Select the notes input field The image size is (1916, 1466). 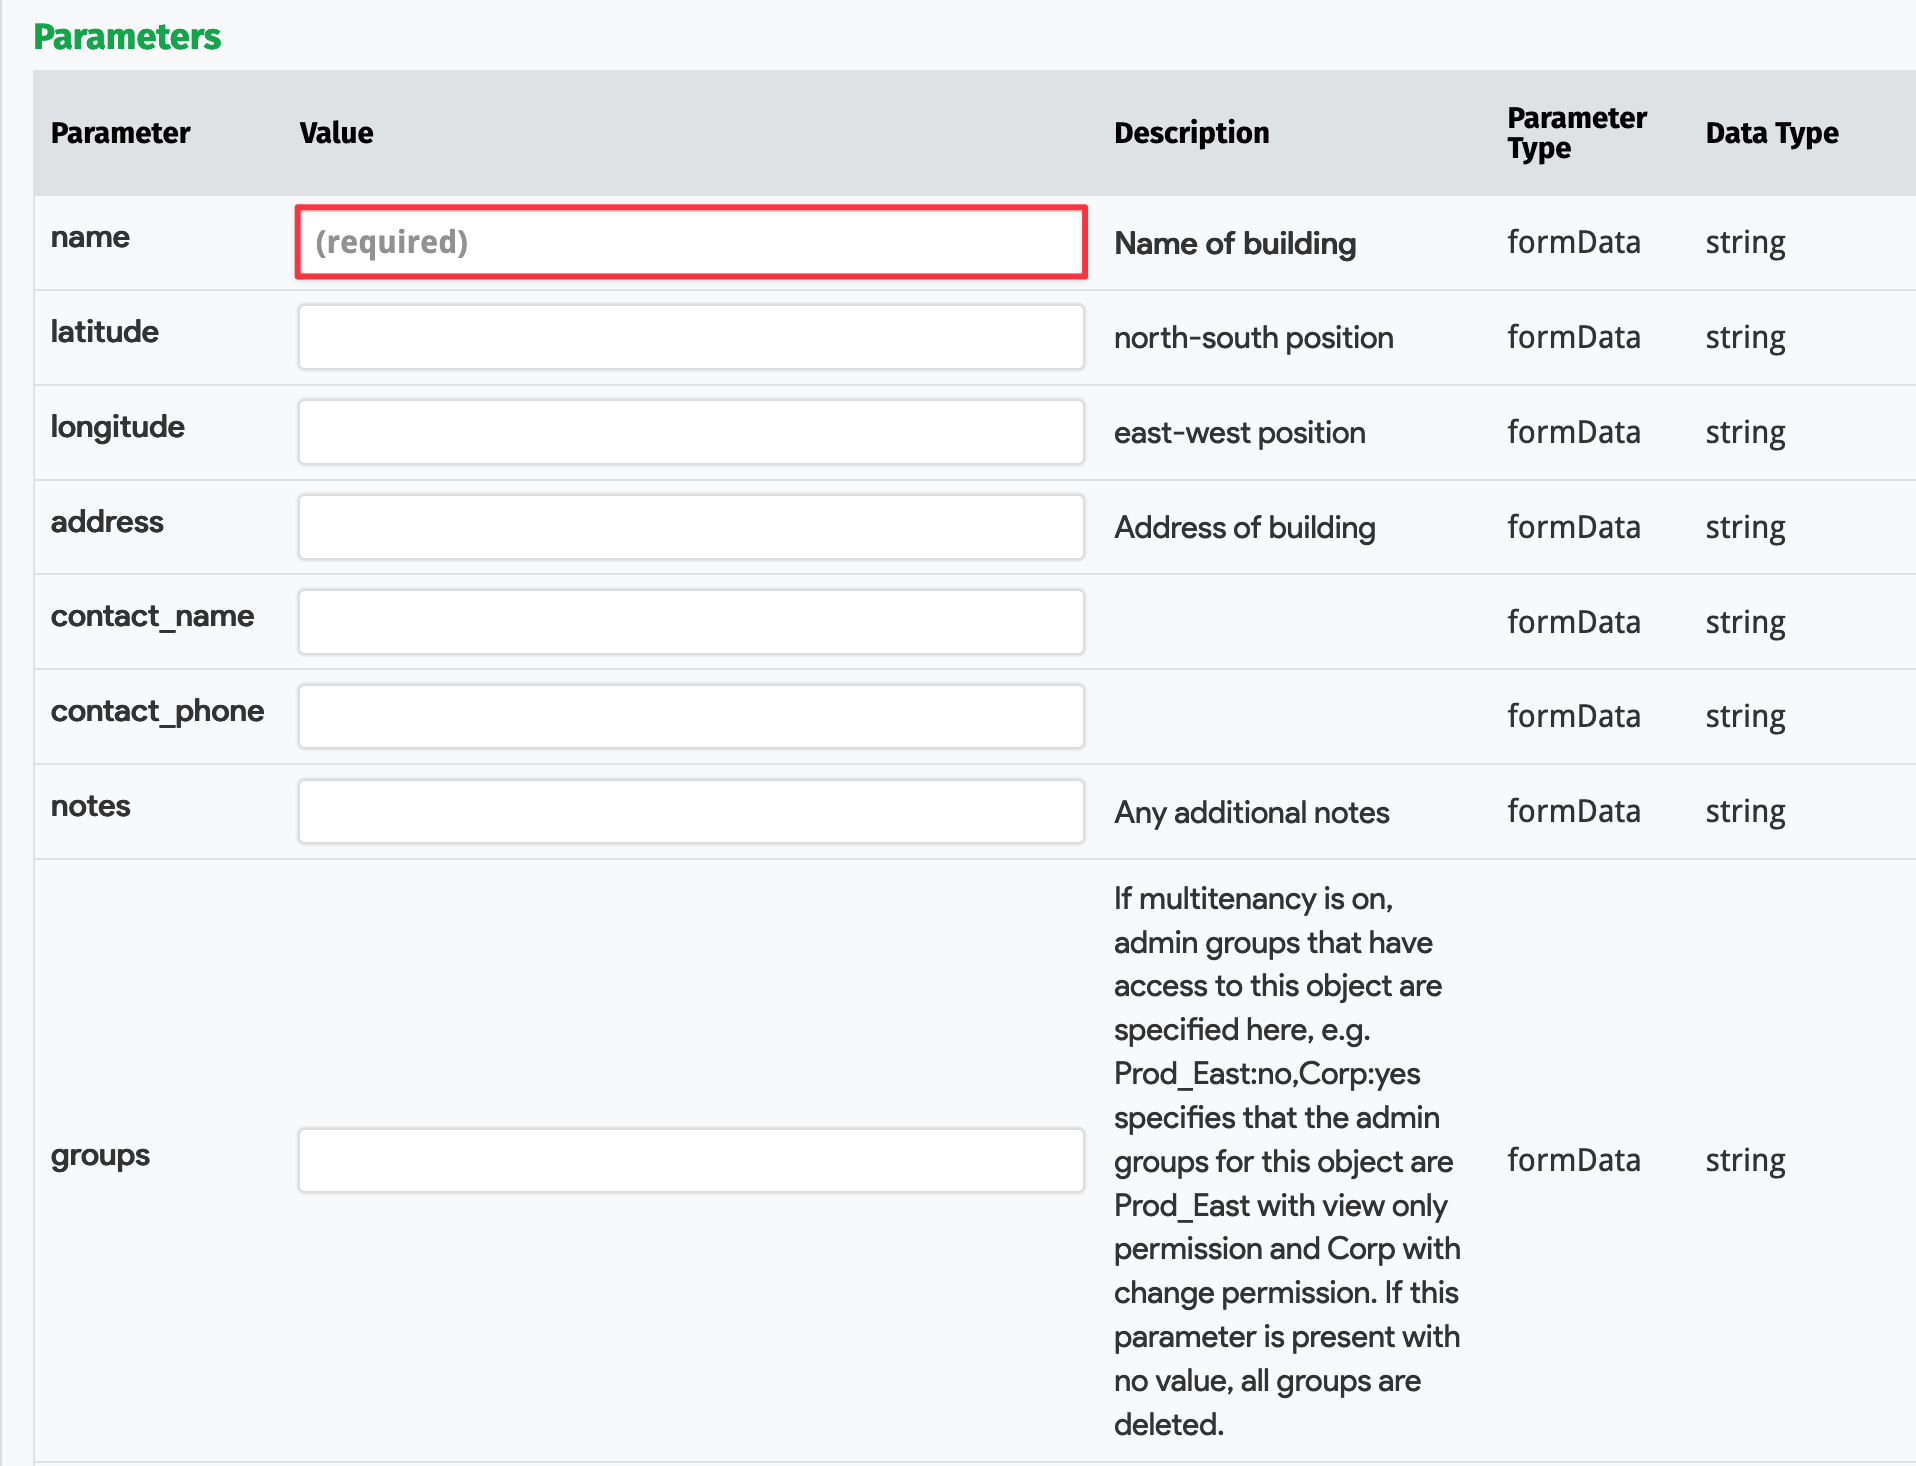[x=690, y=811]
